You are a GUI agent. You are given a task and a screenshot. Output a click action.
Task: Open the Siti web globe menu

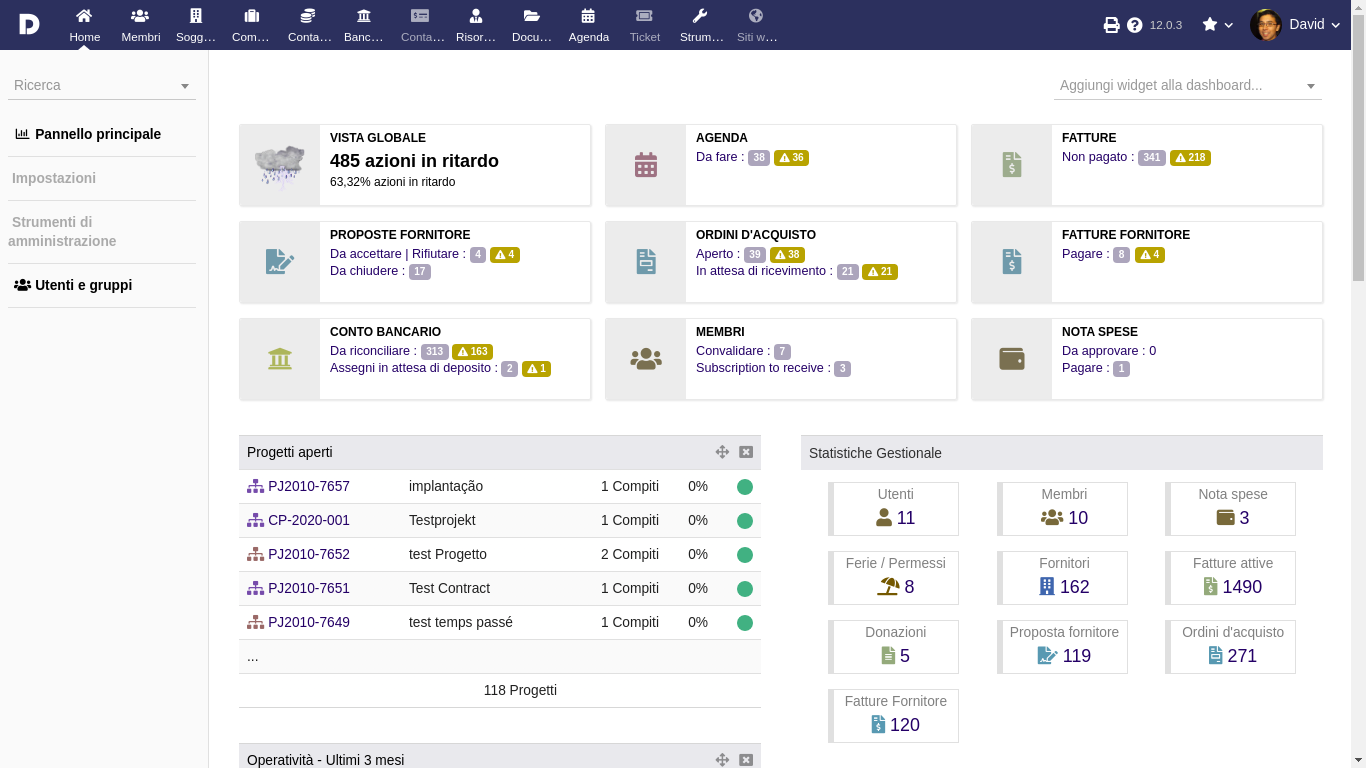[756, 25]
